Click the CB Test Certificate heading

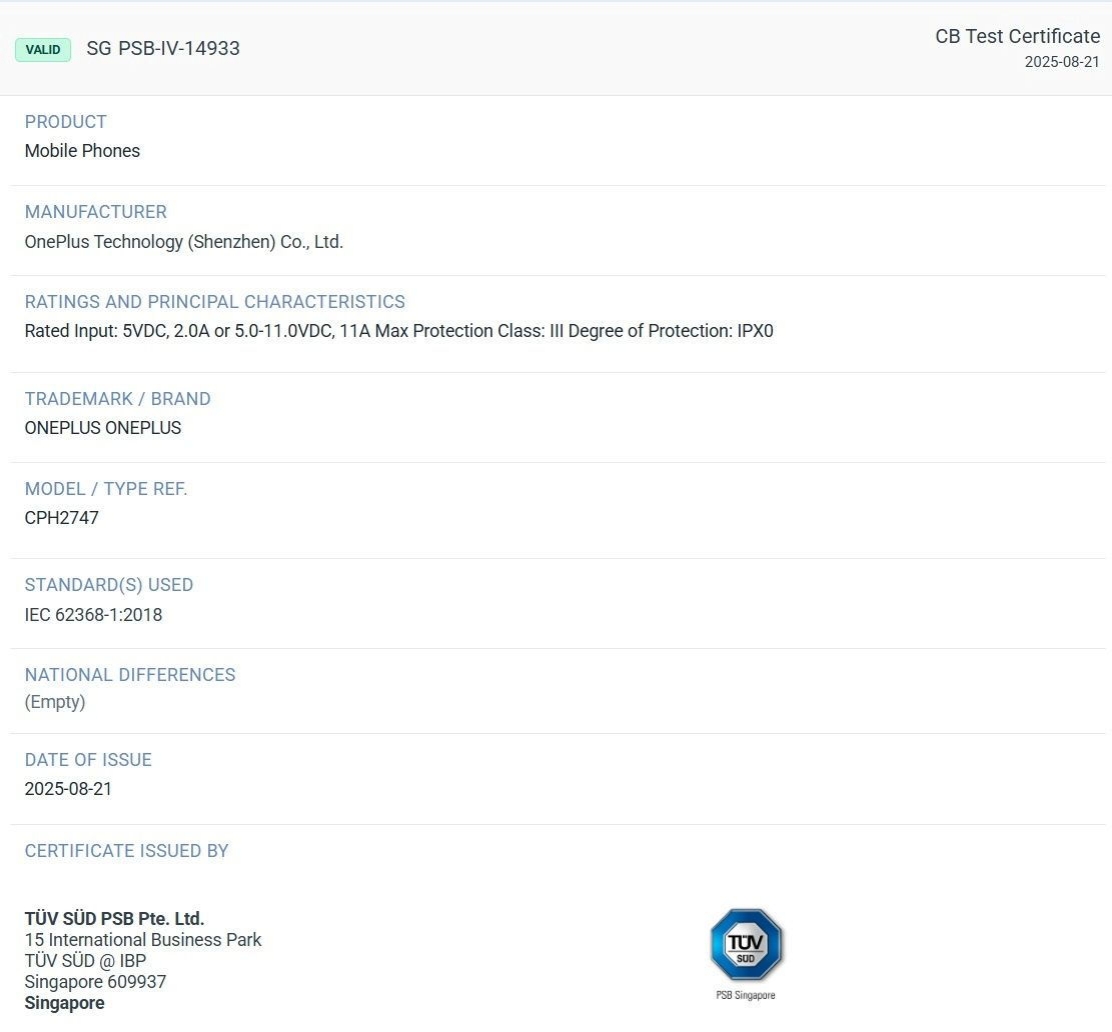[1017, 36]
